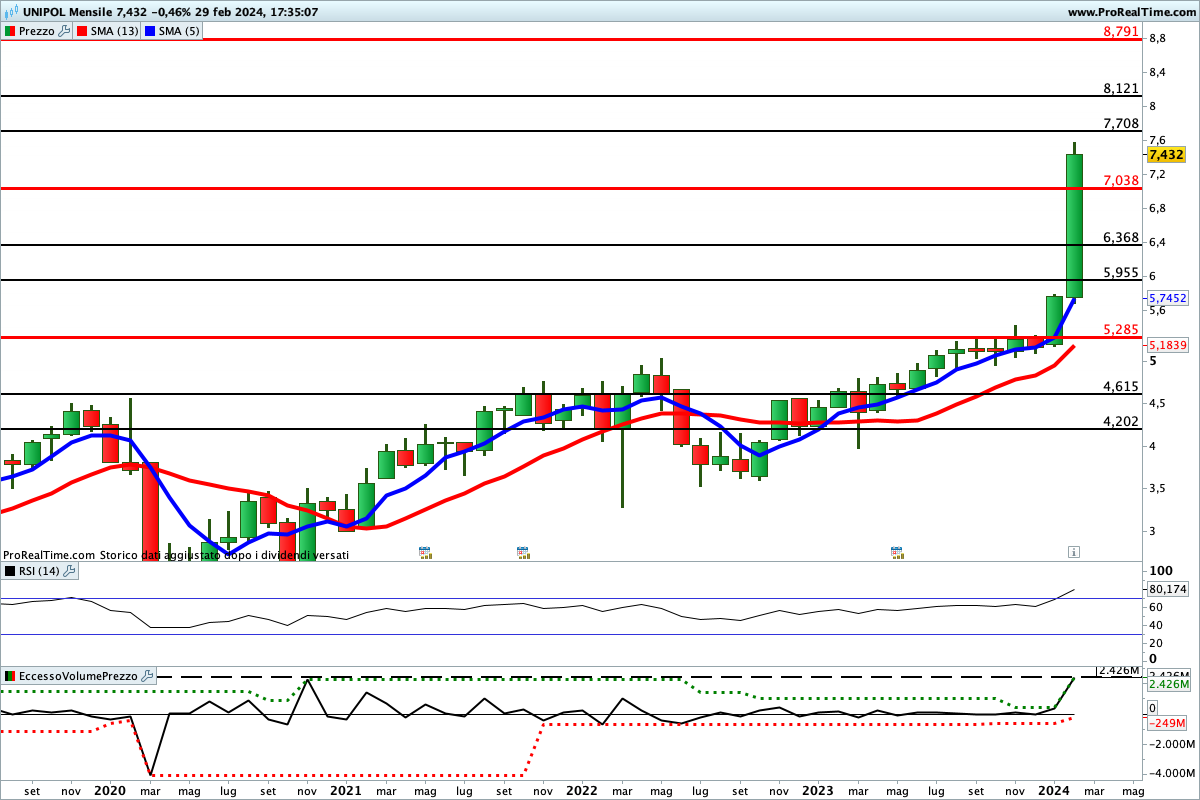Click the red SMA (13) color swatch

coord(81,31)
